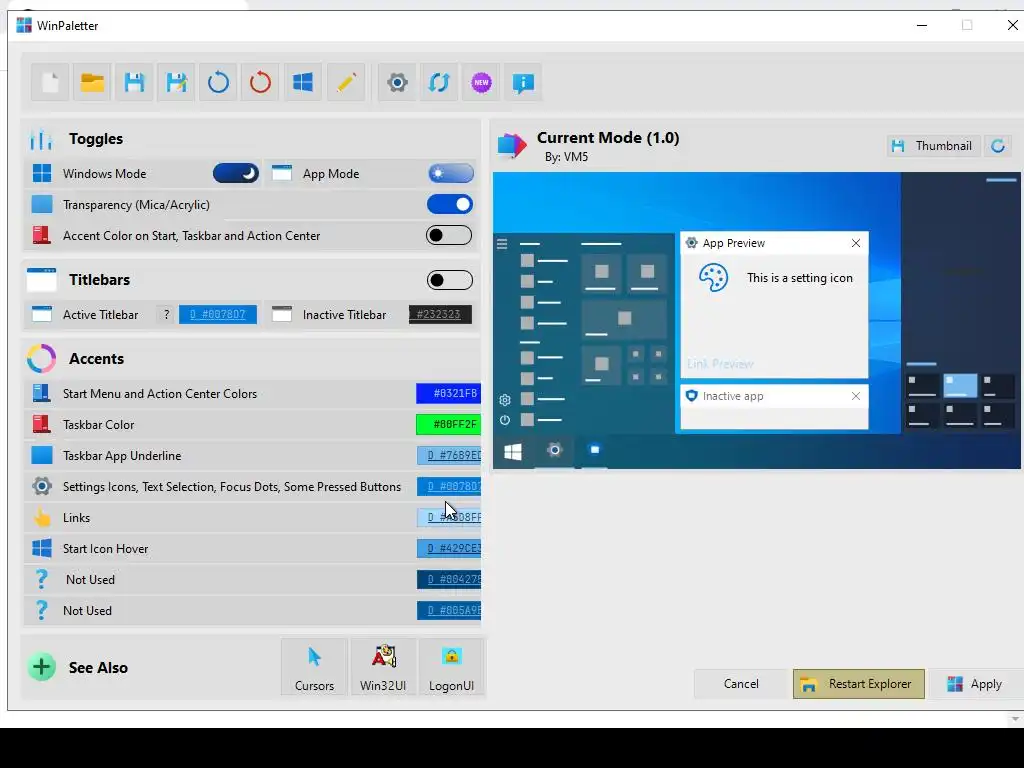The width and height of the screenshot is (1024, 768).
Task: Close the Inactive app preview window
Action: click(856, 396)
